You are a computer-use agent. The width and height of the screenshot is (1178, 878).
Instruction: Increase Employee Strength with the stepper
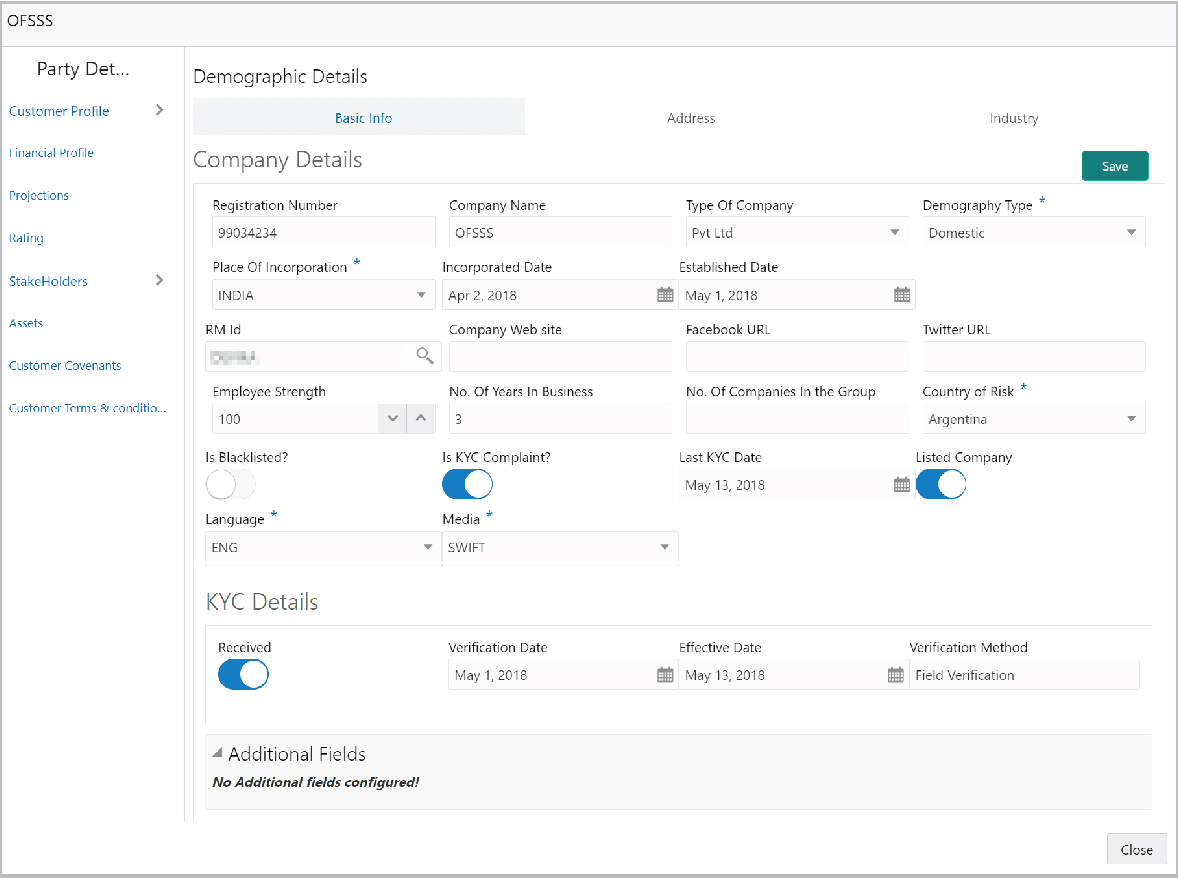[420, 418]
